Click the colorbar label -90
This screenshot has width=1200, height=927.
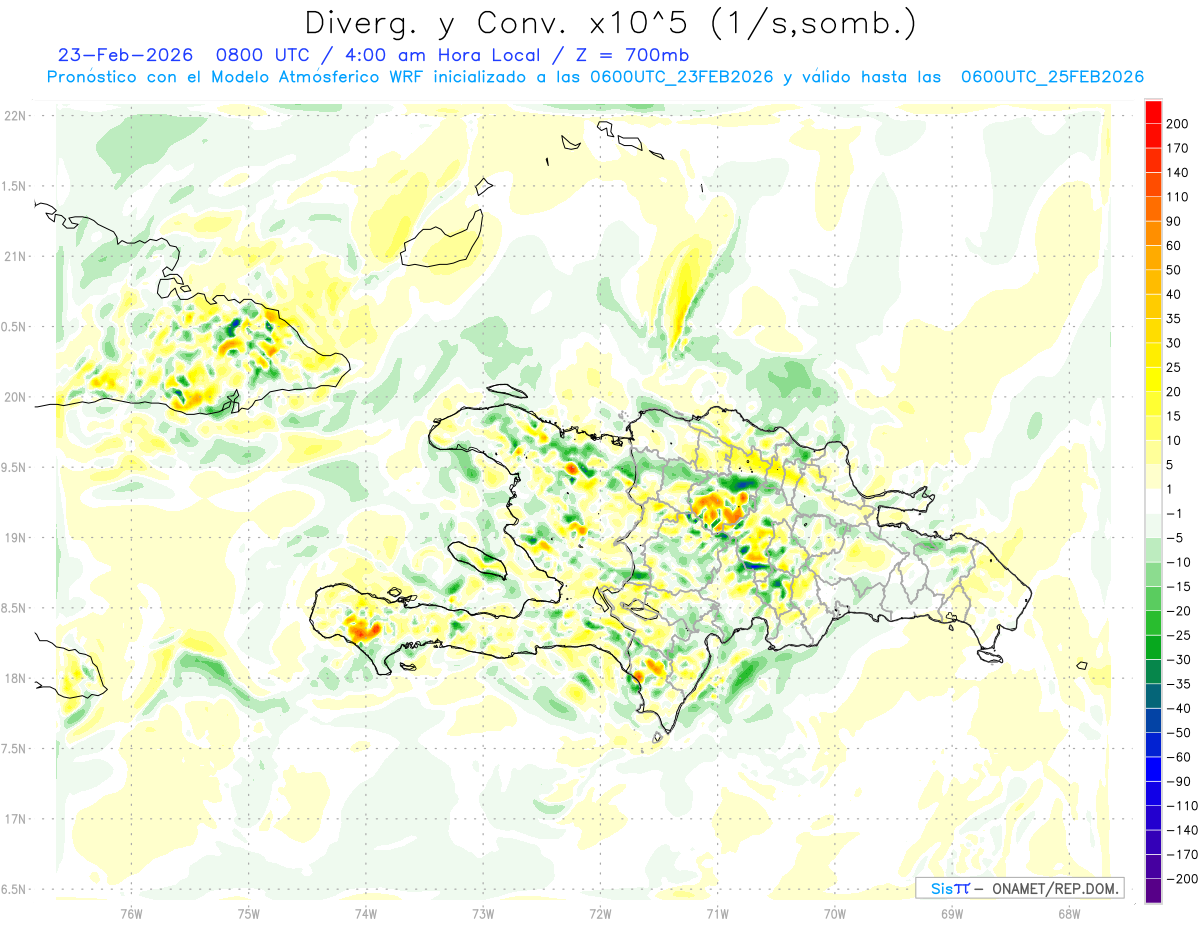[1176, 781]
